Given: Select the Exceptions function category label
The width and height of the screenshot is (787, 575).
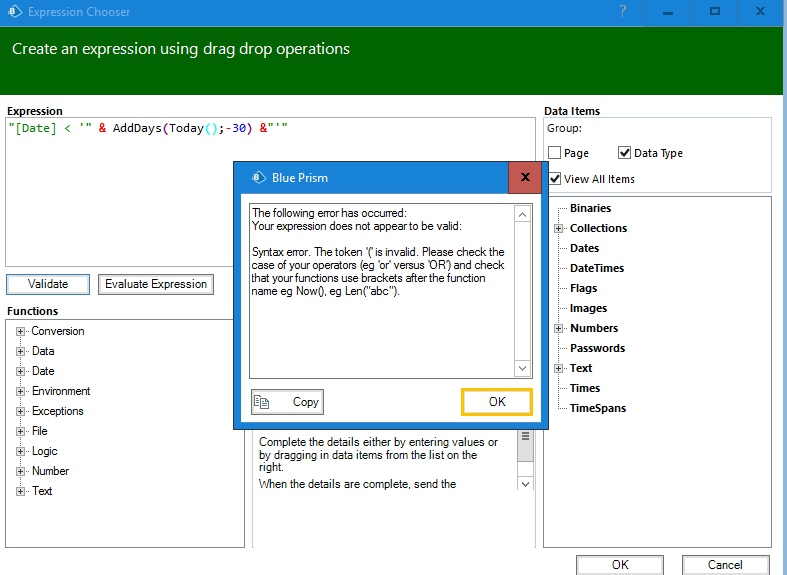Looking at the screenshot, I should [x=57, y=411].
